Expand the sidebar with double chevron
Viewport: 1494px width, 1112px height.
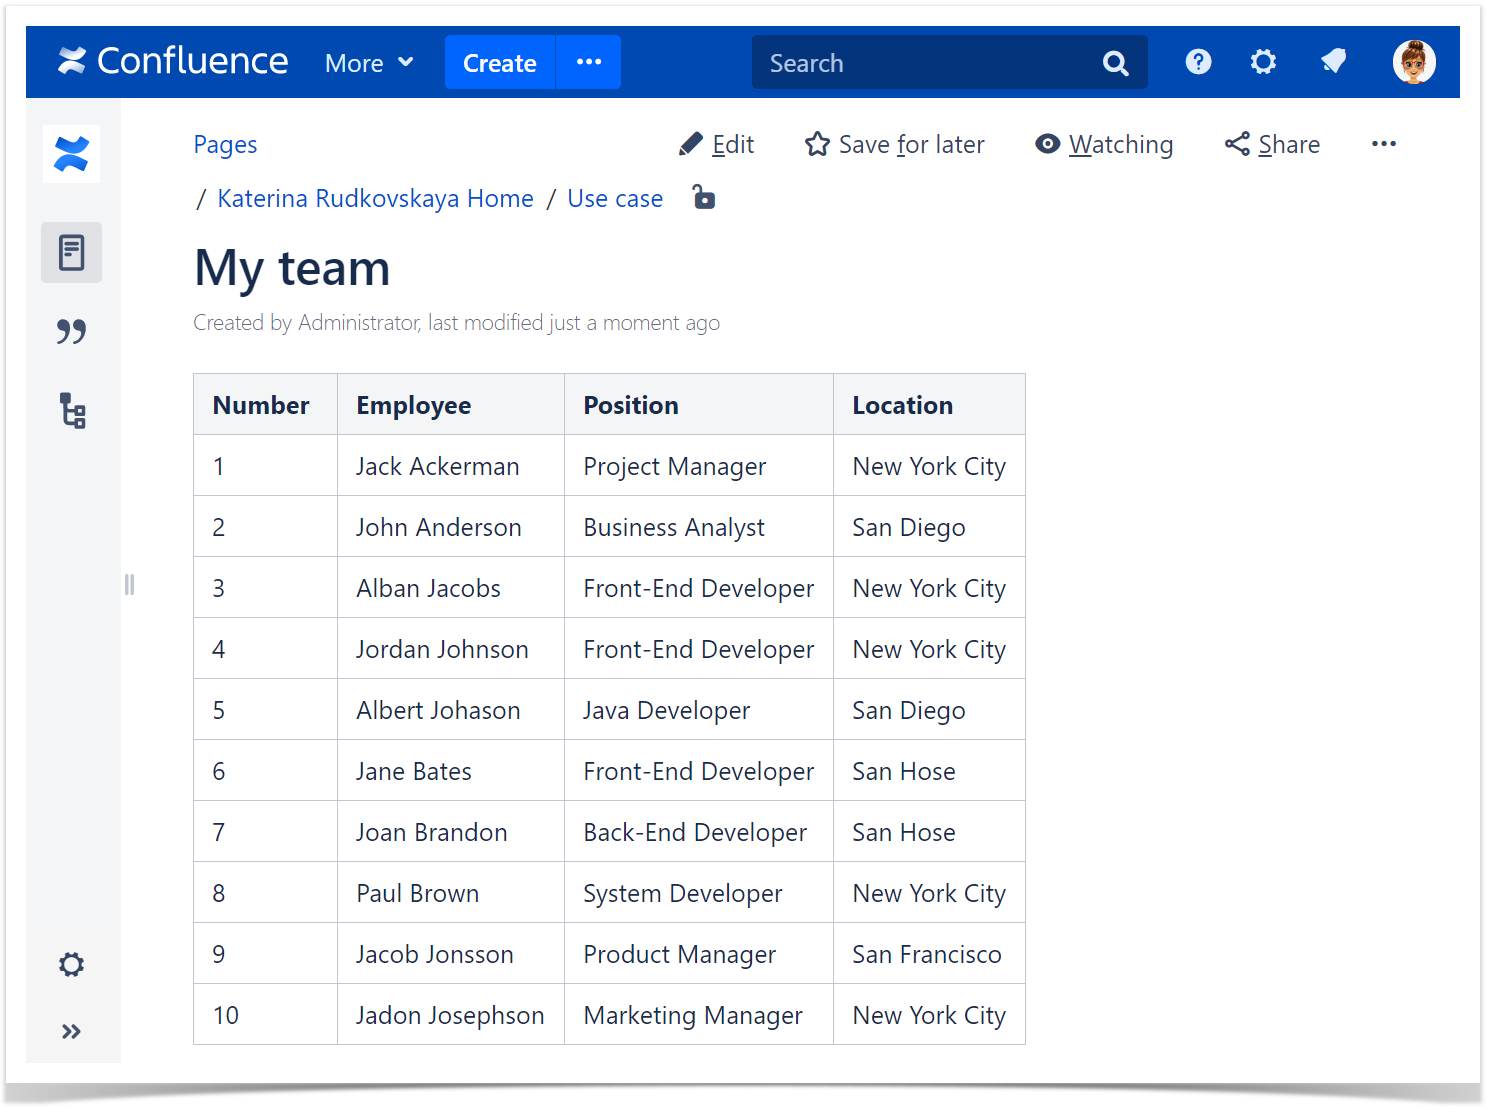pos(71,1031)
